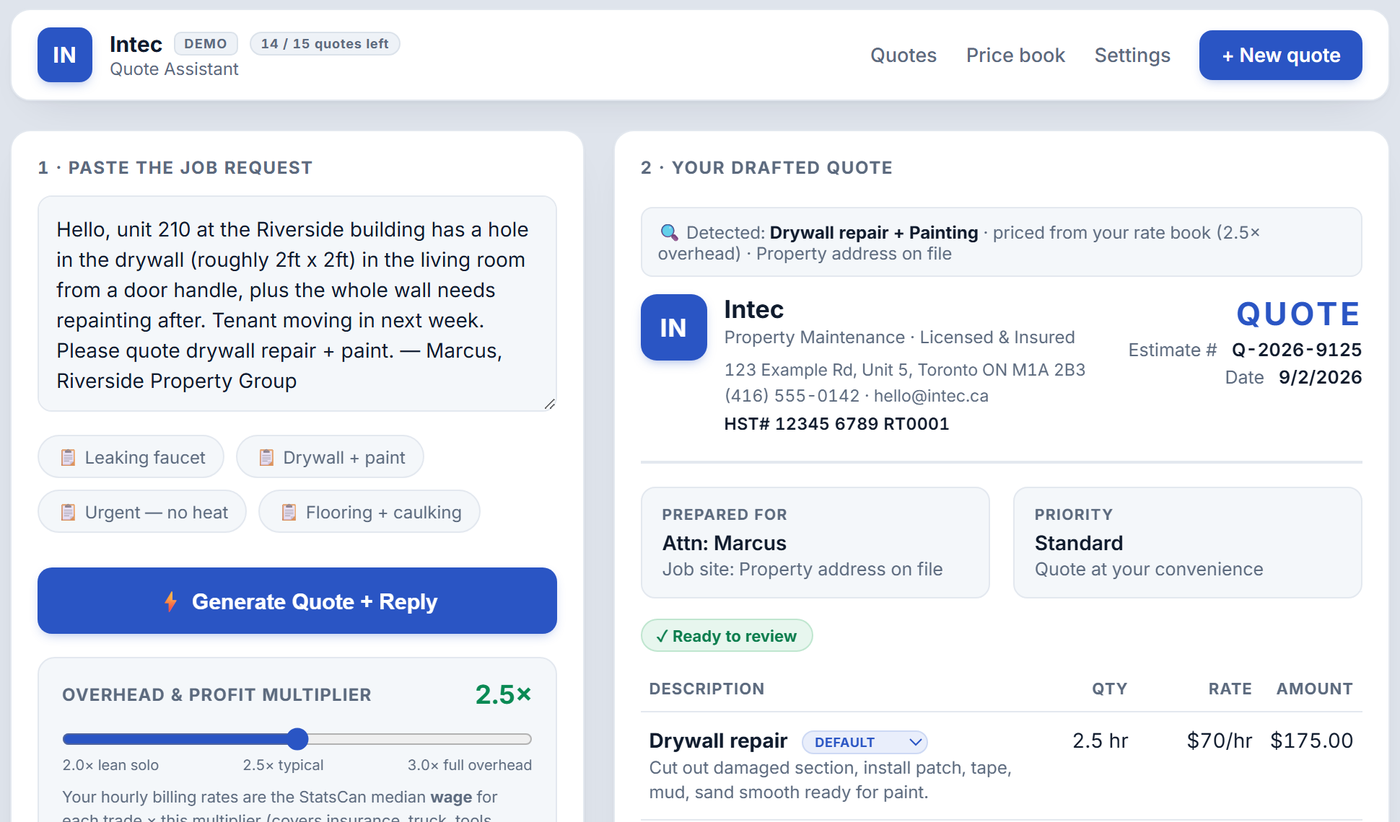Click the DESCRIPTION column header

point(706,689)
